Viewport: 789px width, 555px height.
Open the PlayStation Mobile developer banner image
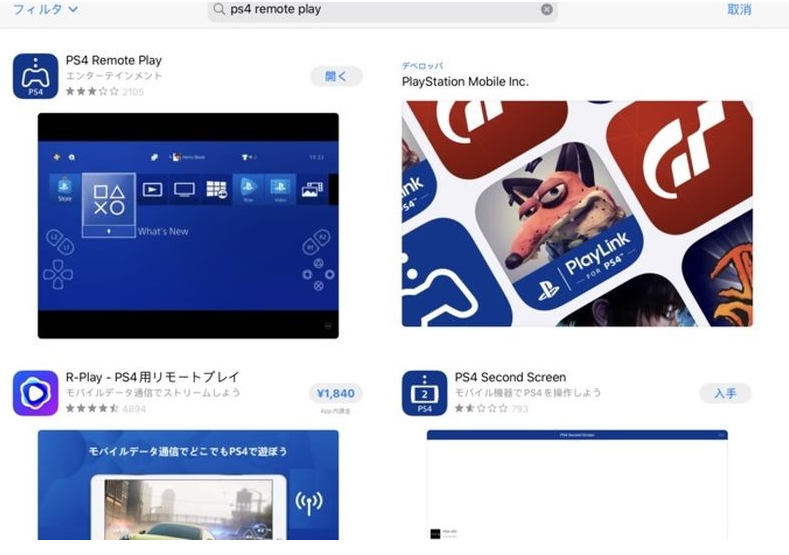[577, 214]
